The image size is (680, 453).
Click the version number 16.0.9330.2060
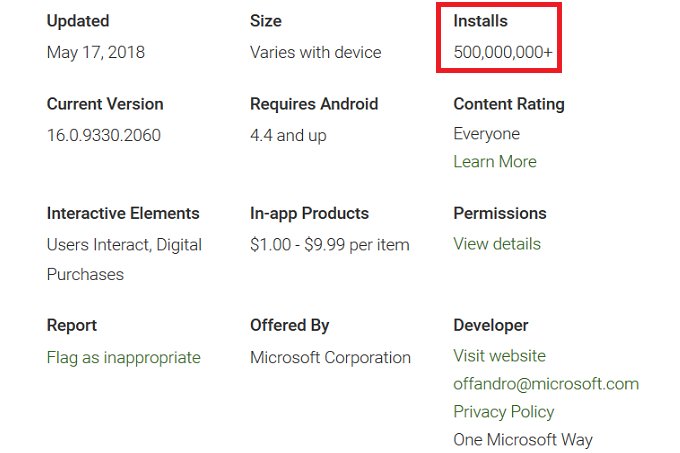(104, 136)
